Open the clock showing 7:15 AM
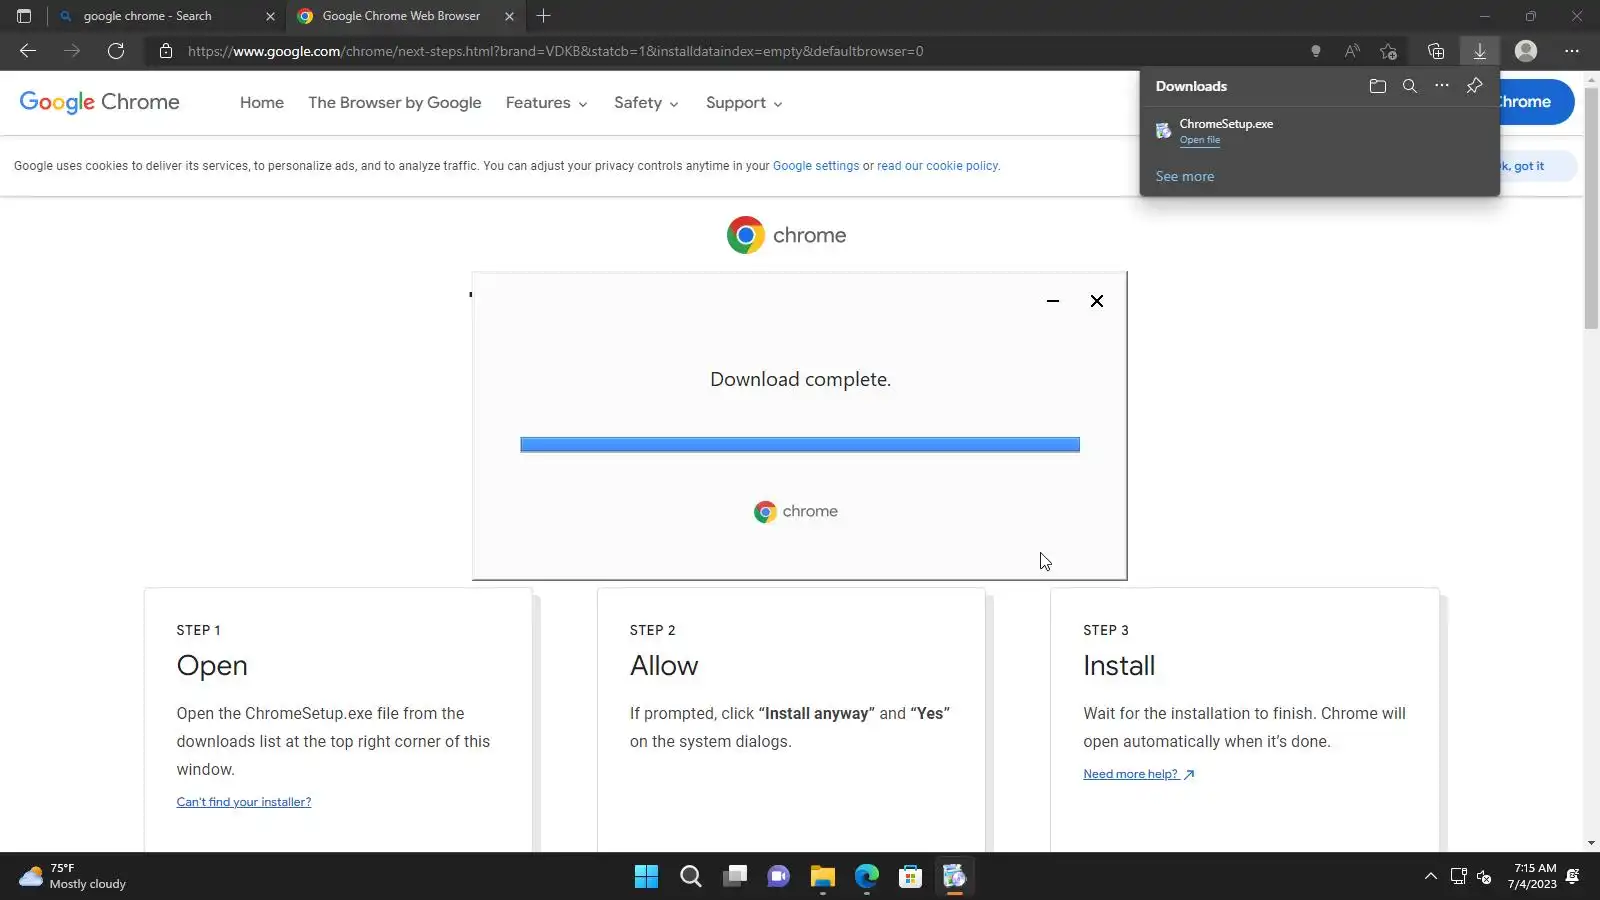This screenshot has height=900, width=1600. point(1534,876)
